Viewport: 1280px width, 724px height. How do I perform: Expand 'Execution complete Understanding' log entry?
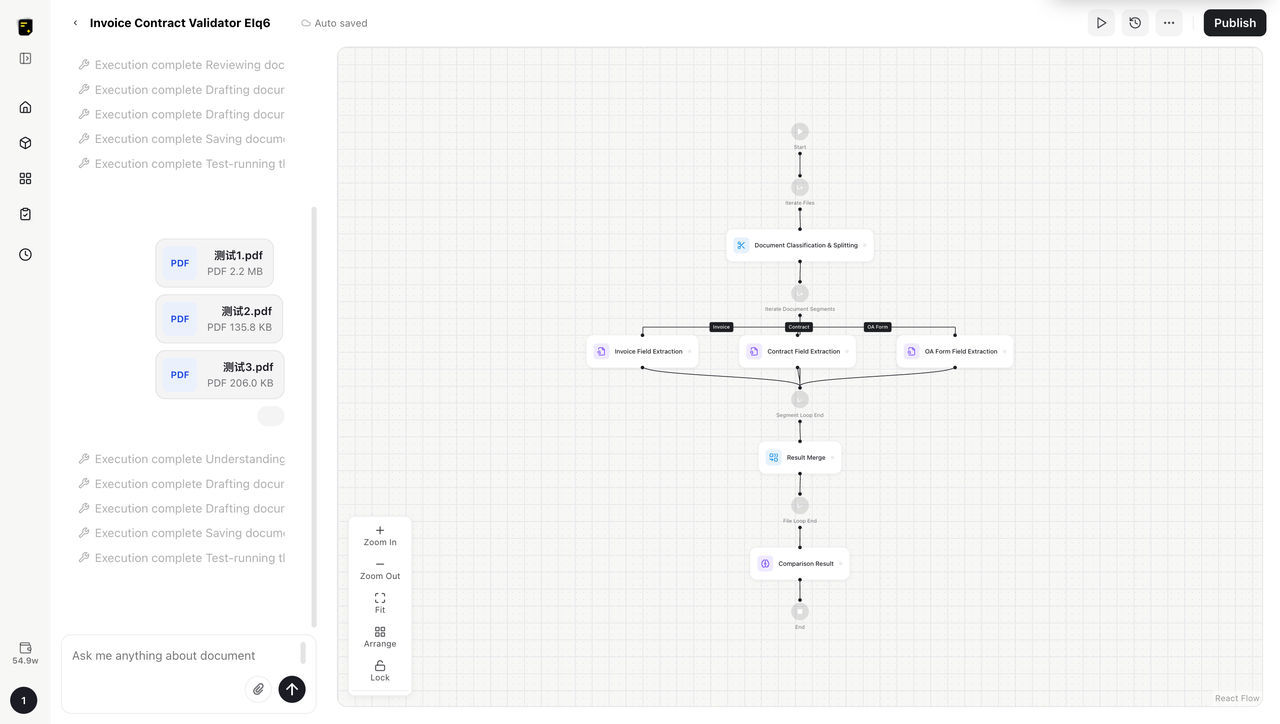181,459
